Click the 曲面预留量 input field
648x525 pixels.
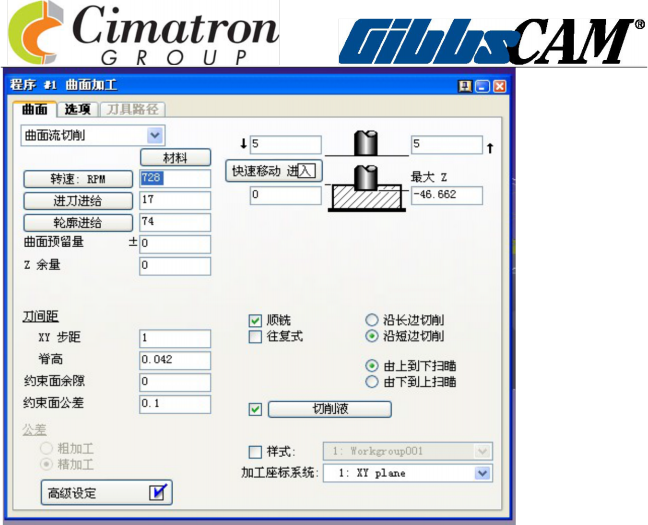175,244
